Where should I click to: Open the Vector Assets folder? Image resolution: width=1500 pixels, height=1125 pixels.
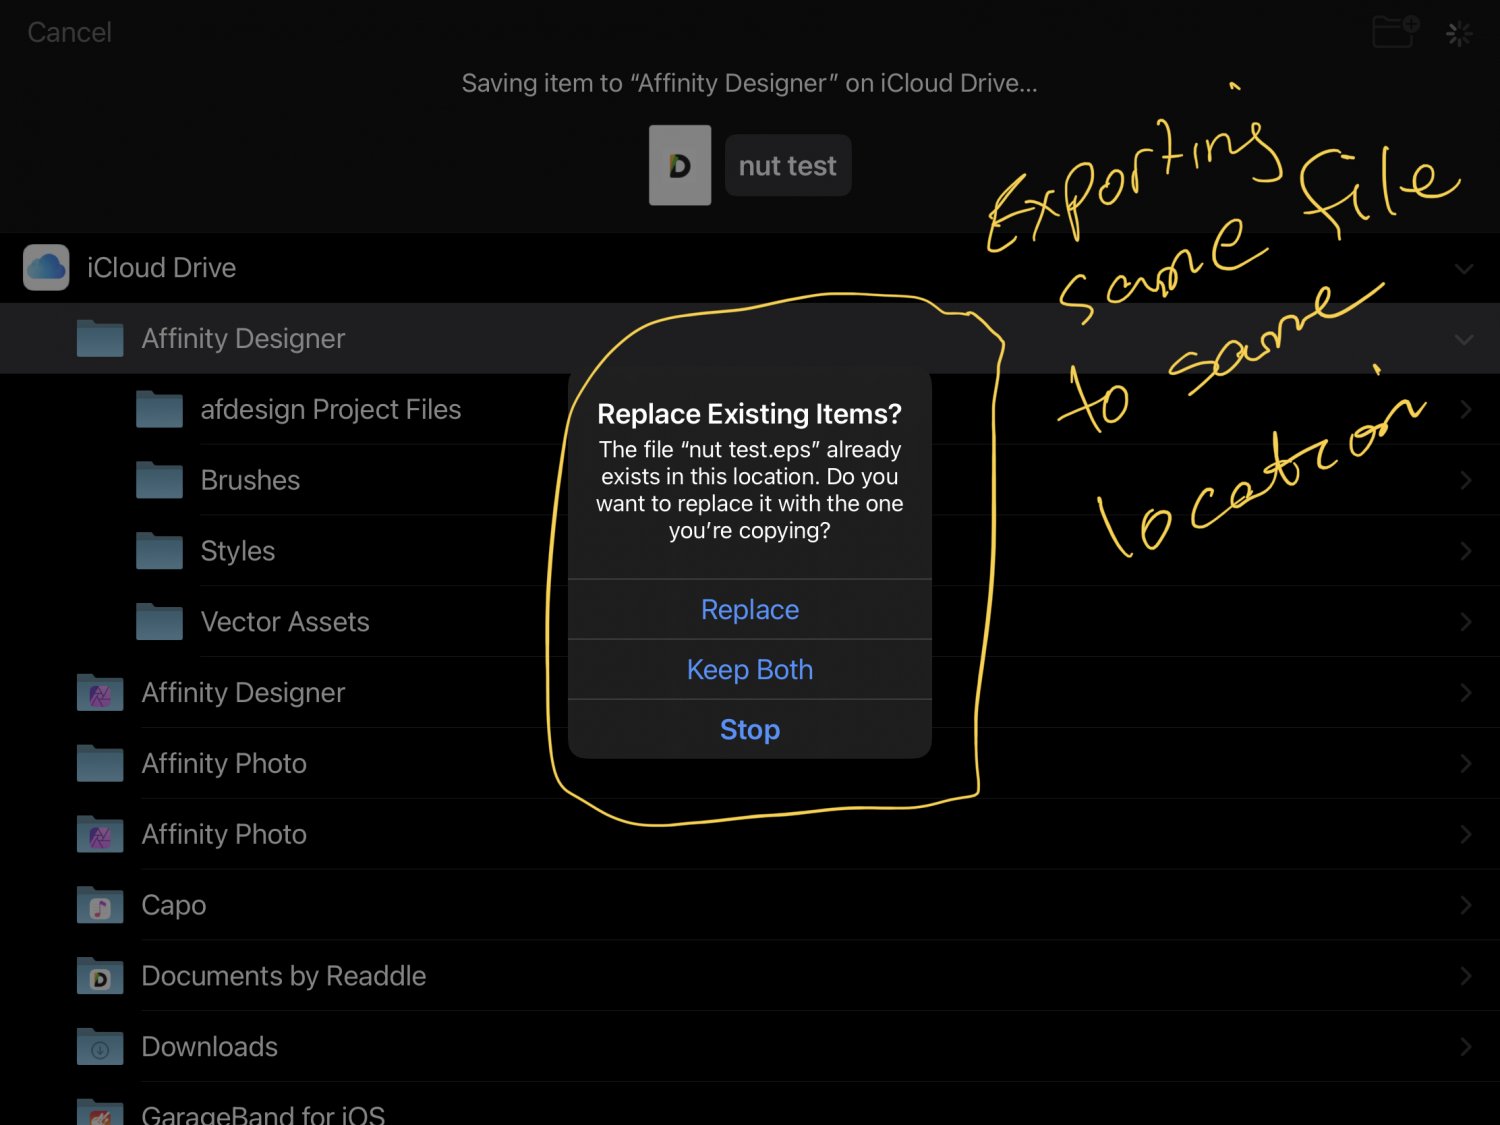click(285, 621)
